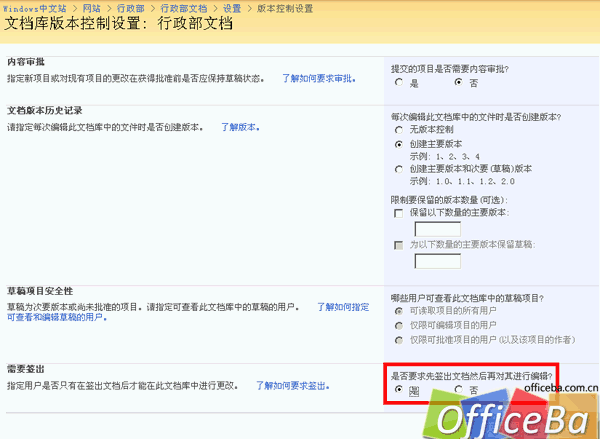Go to the 网站 breadcrumb link
600x439 pixels.
click(x=92, y=8)
